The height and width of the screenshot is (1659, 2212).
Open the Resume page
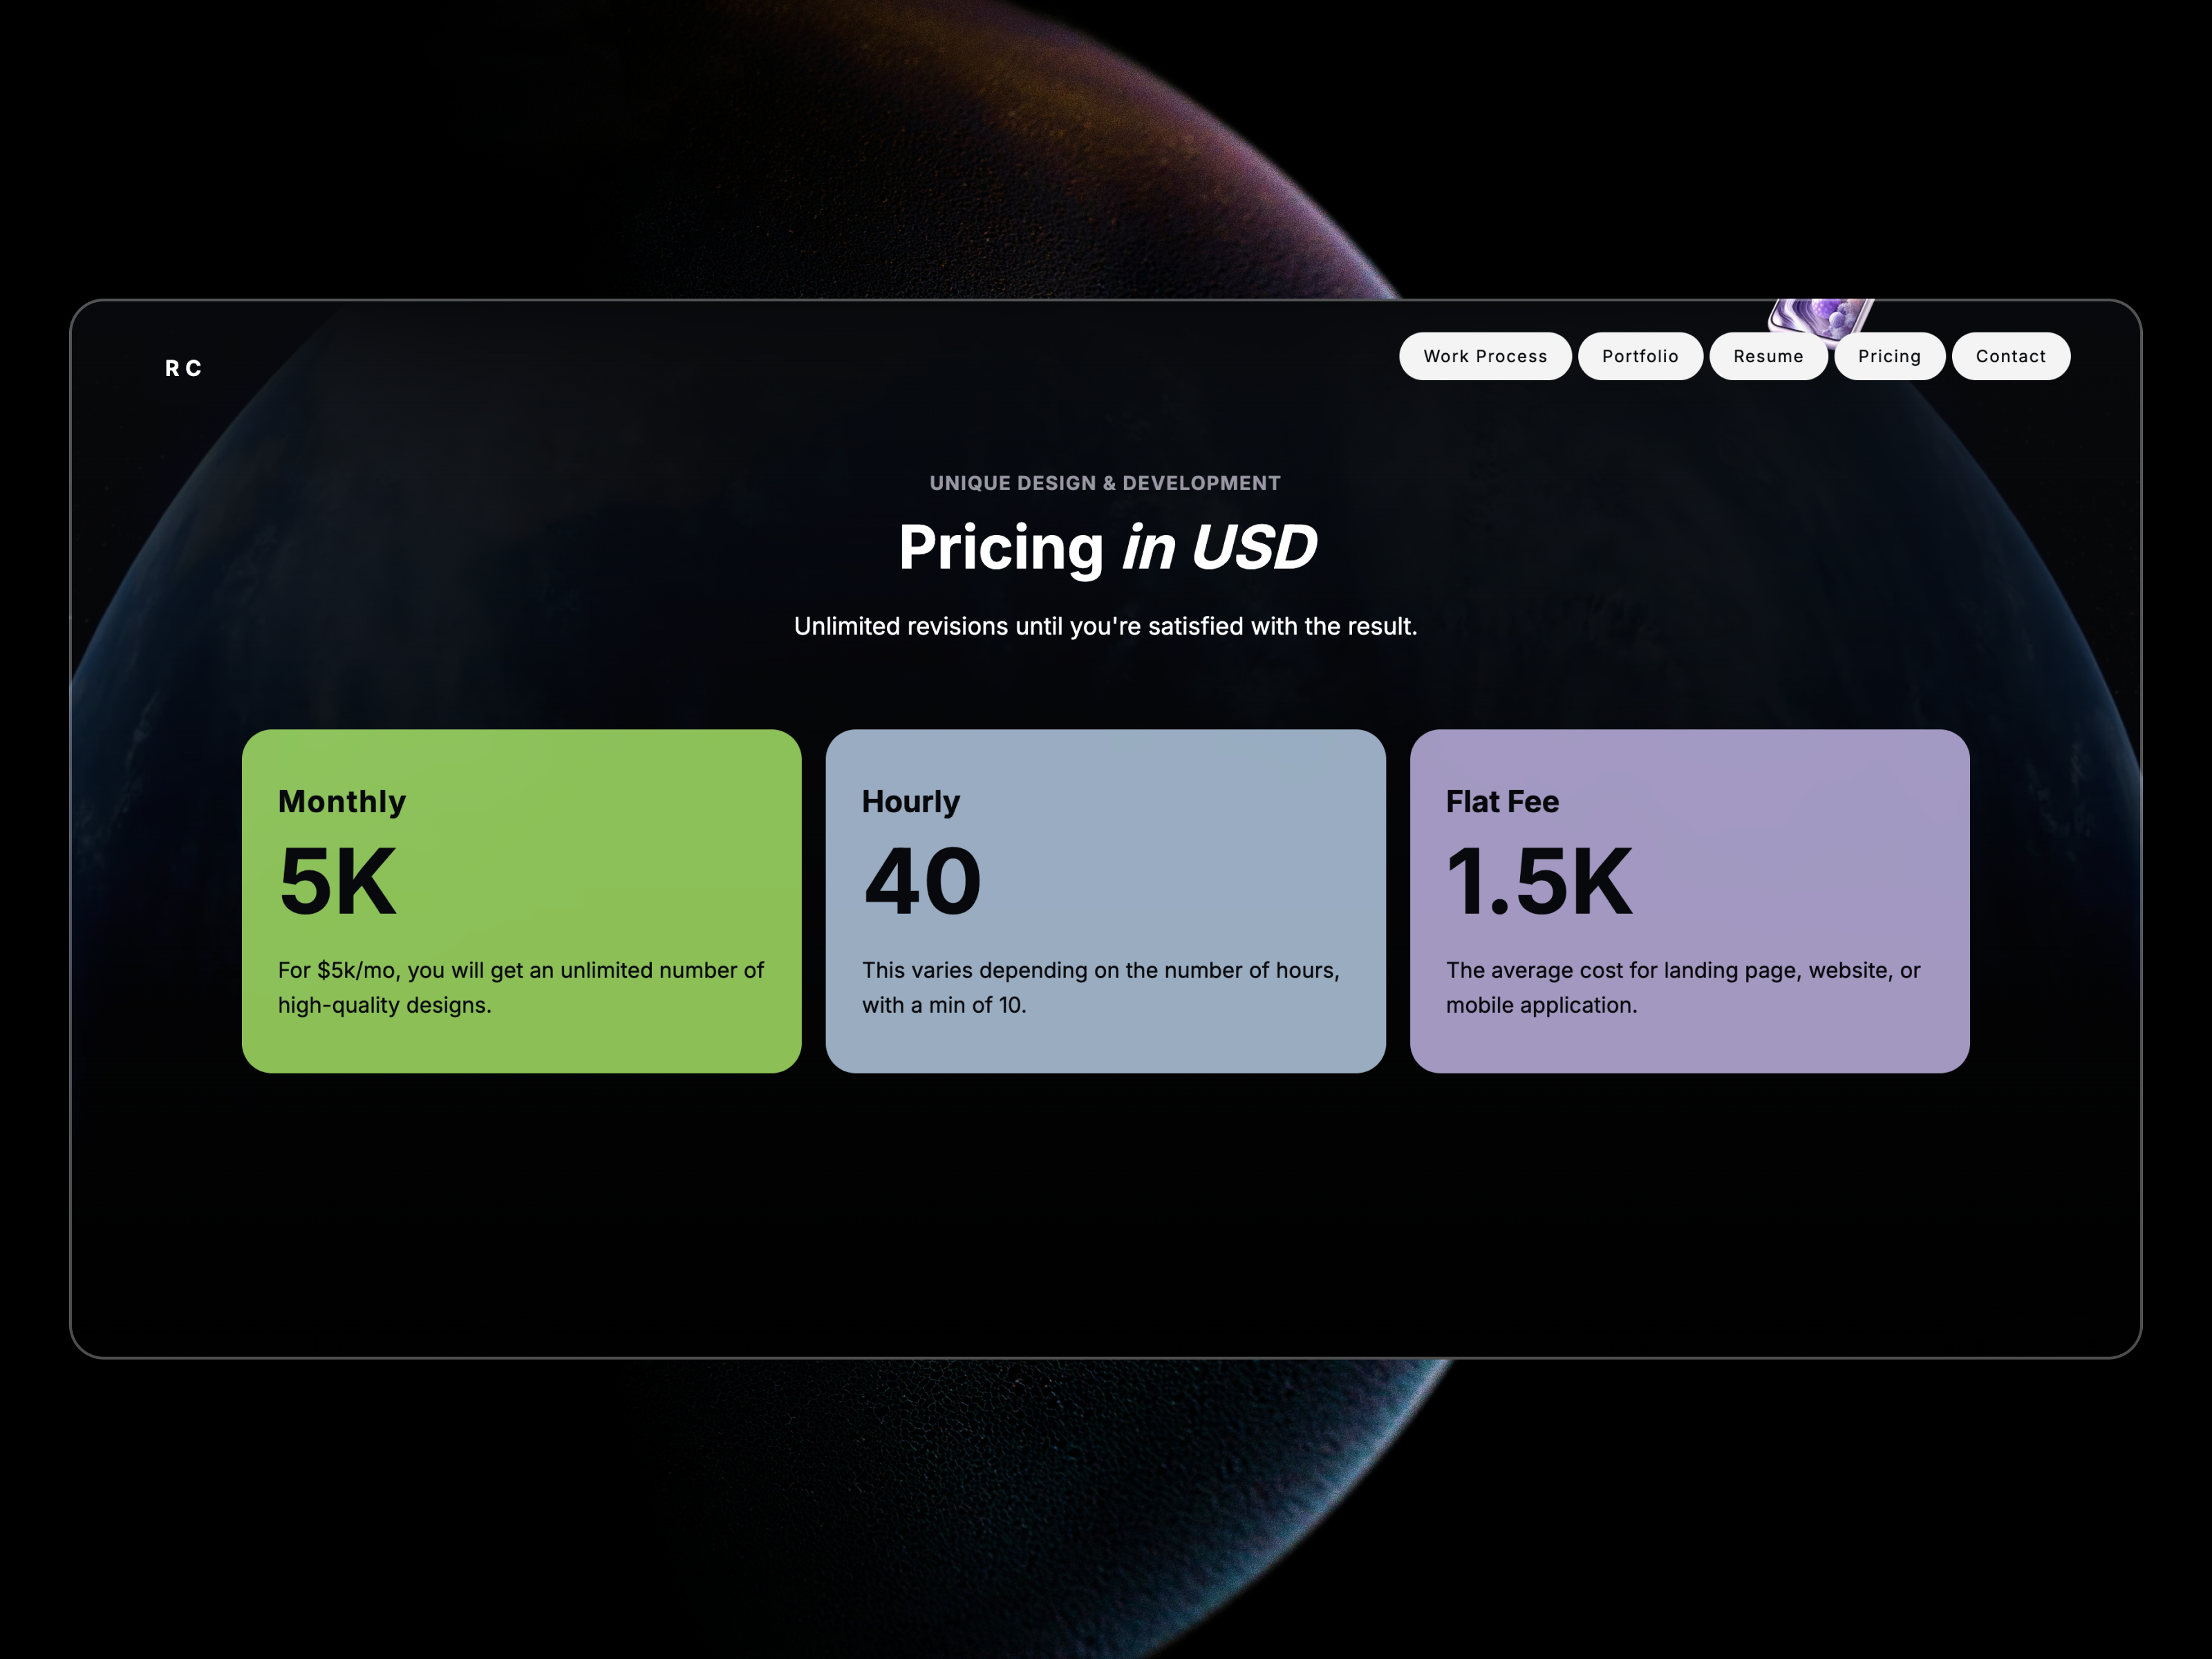tap(1768, 355)
